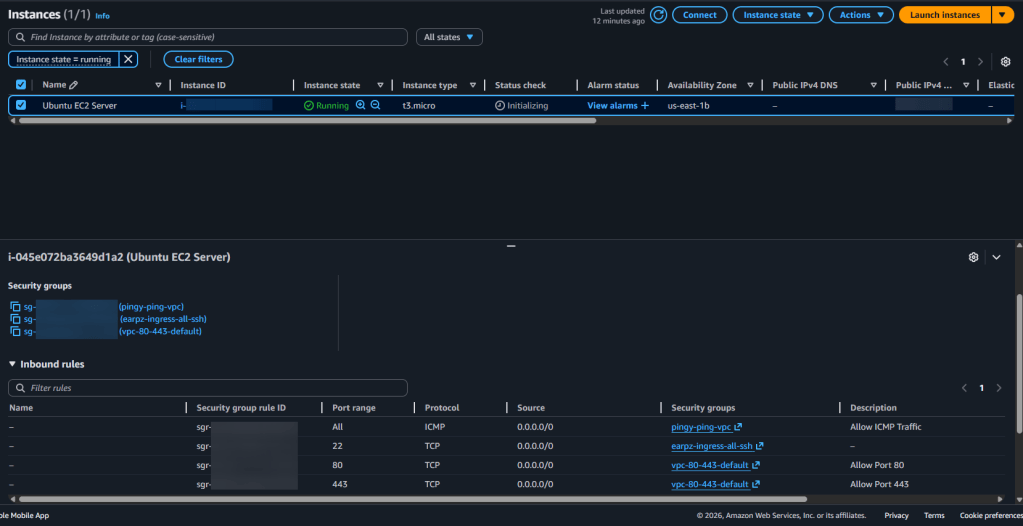Remove the Instance state = running filter
The width and height of the screenshot is (1023, 526).
128,60
